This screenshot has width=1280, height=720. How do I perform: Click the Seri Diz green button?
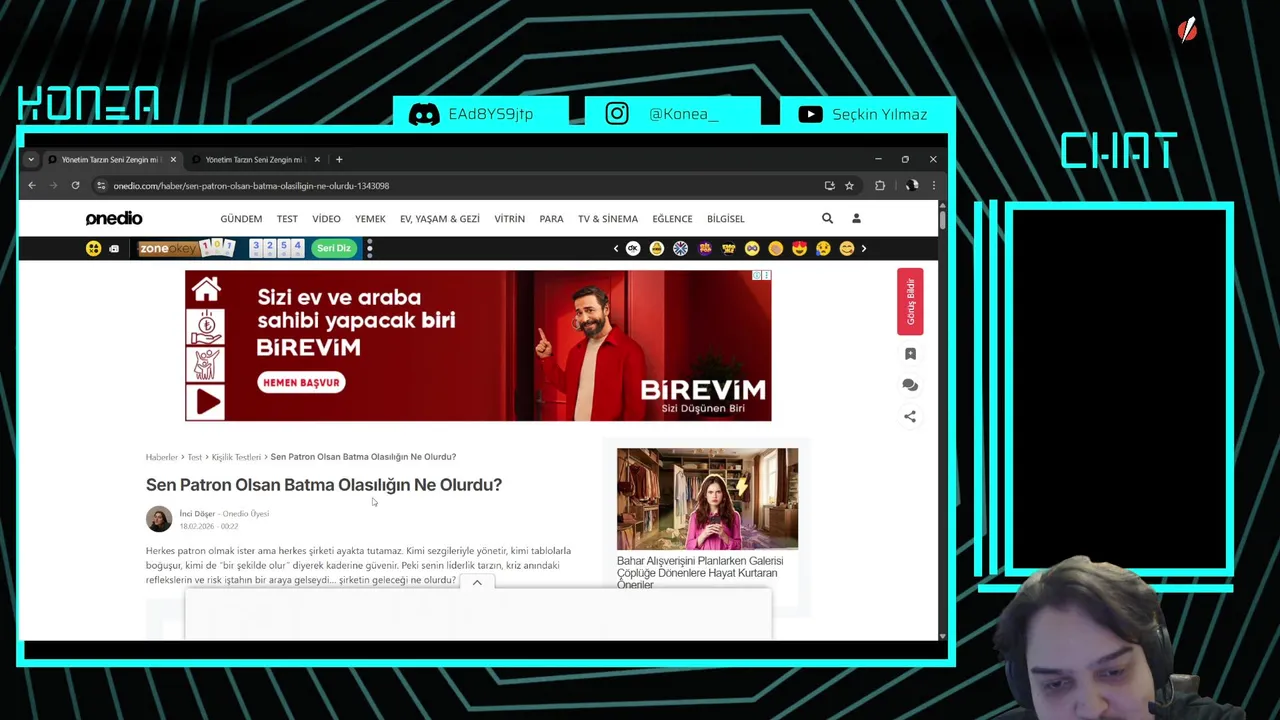(x=334, y=248)
